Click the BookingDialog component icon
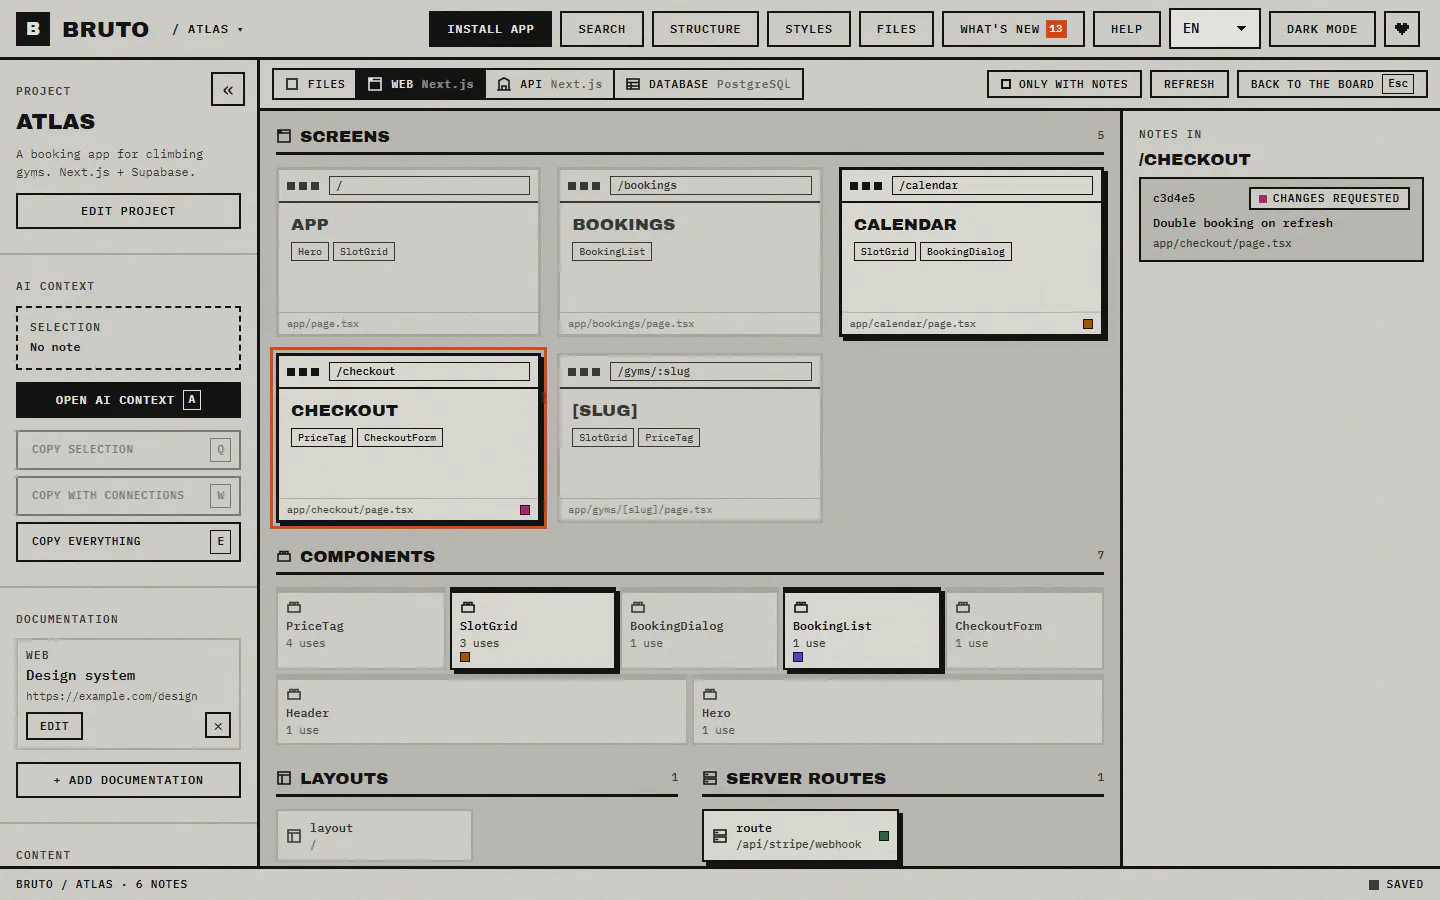The height and width of the screenshot is (900, 1440). 638,607
